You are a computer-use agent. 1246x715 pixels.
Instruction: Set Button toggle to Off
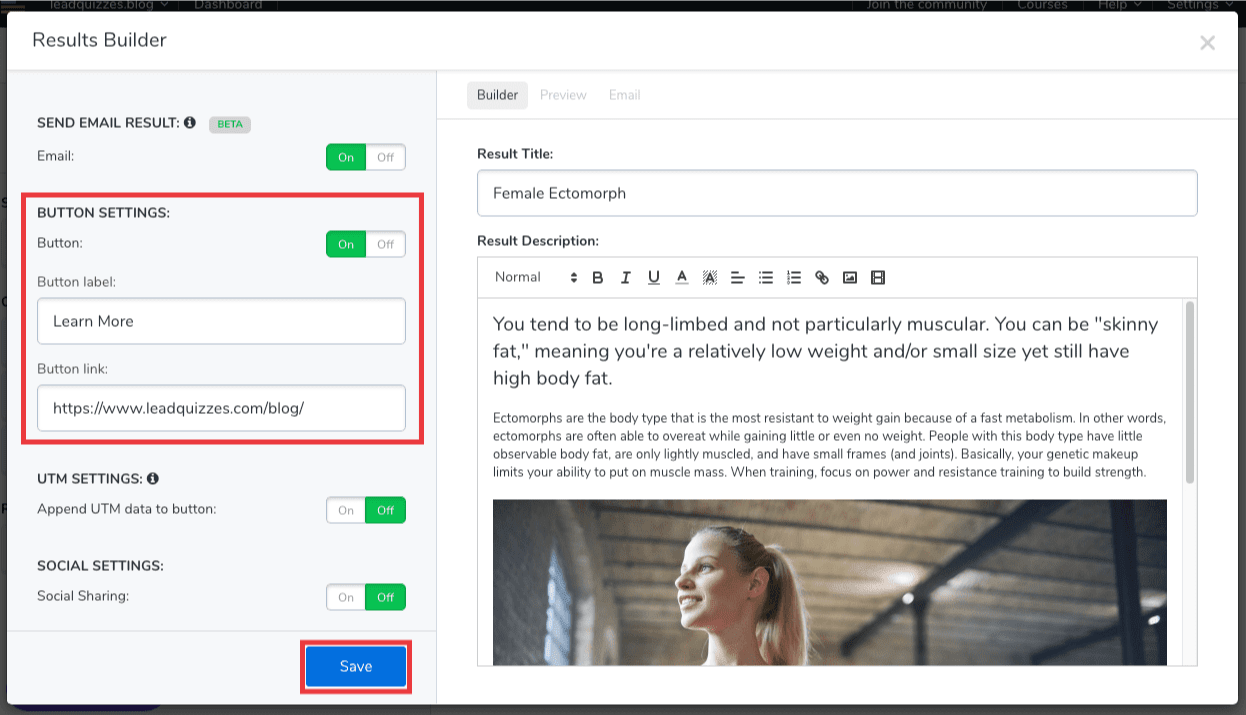385,244
